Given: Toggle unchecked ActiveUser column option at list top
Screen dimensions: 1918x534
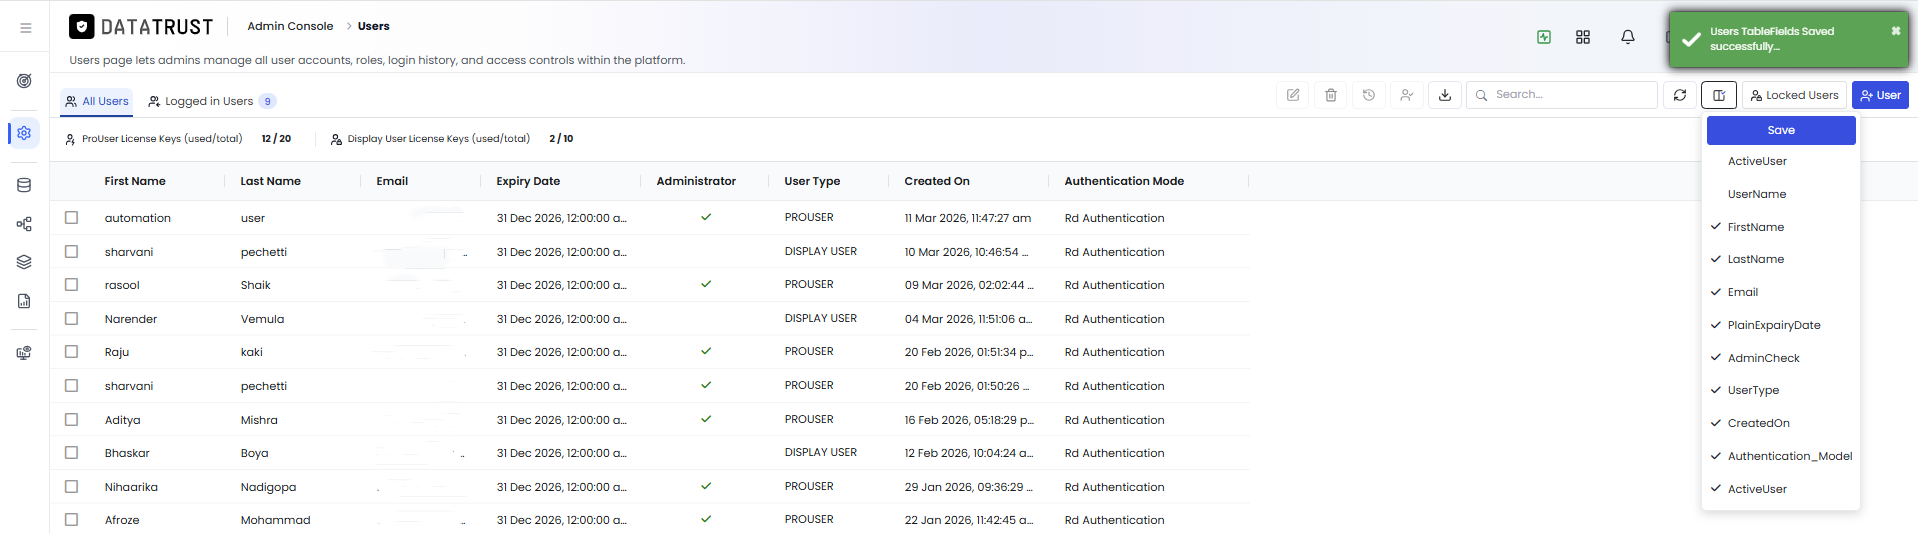Looking at the screenshot, I should point(1781,161).
